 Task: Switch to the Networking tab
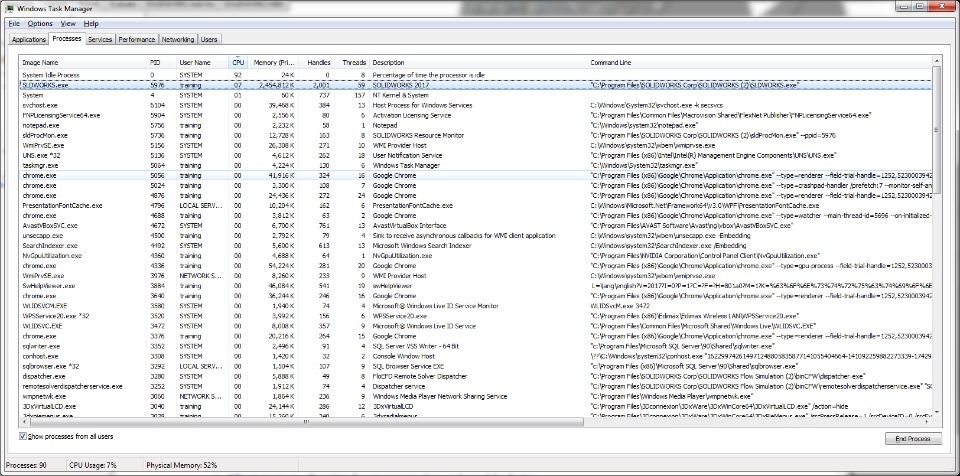pos(178,40)
